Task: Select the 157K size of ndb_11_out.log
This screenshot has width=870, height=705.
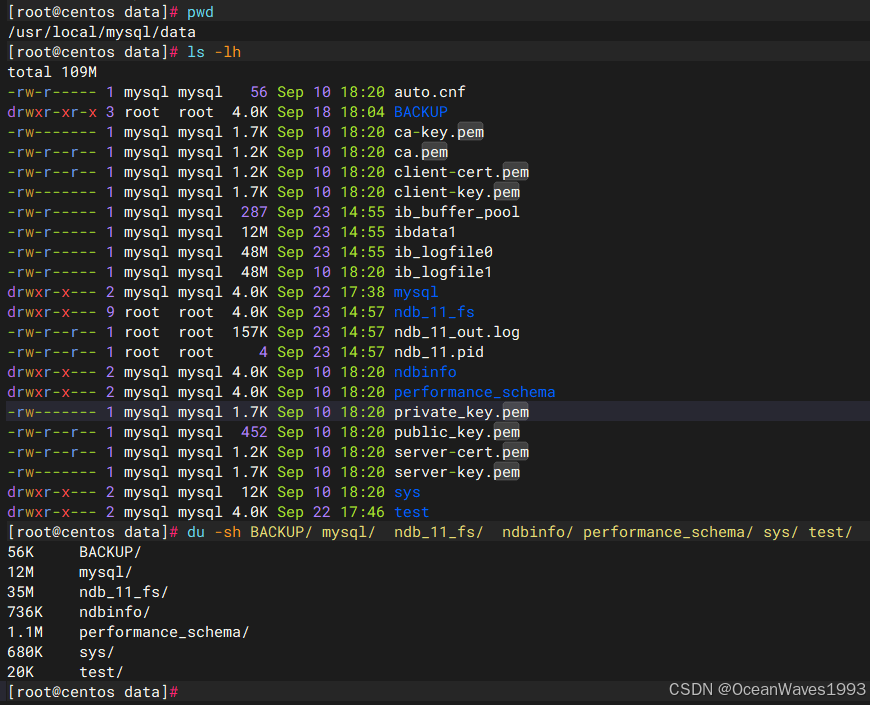Action: click(250, 332)
